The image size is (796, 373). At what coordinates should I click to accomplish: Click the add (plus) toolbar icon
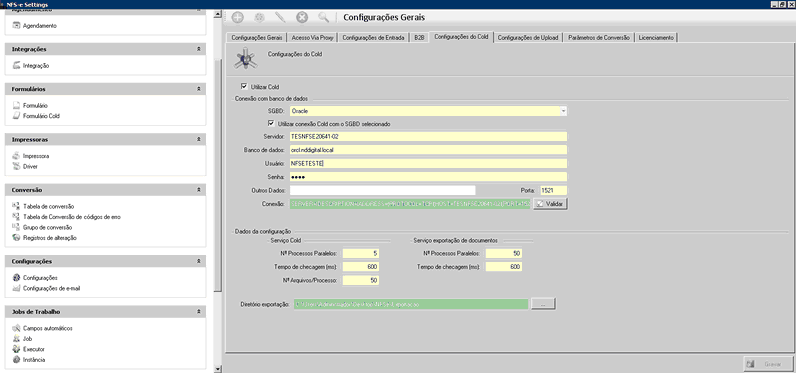click(x=238, y=17)
